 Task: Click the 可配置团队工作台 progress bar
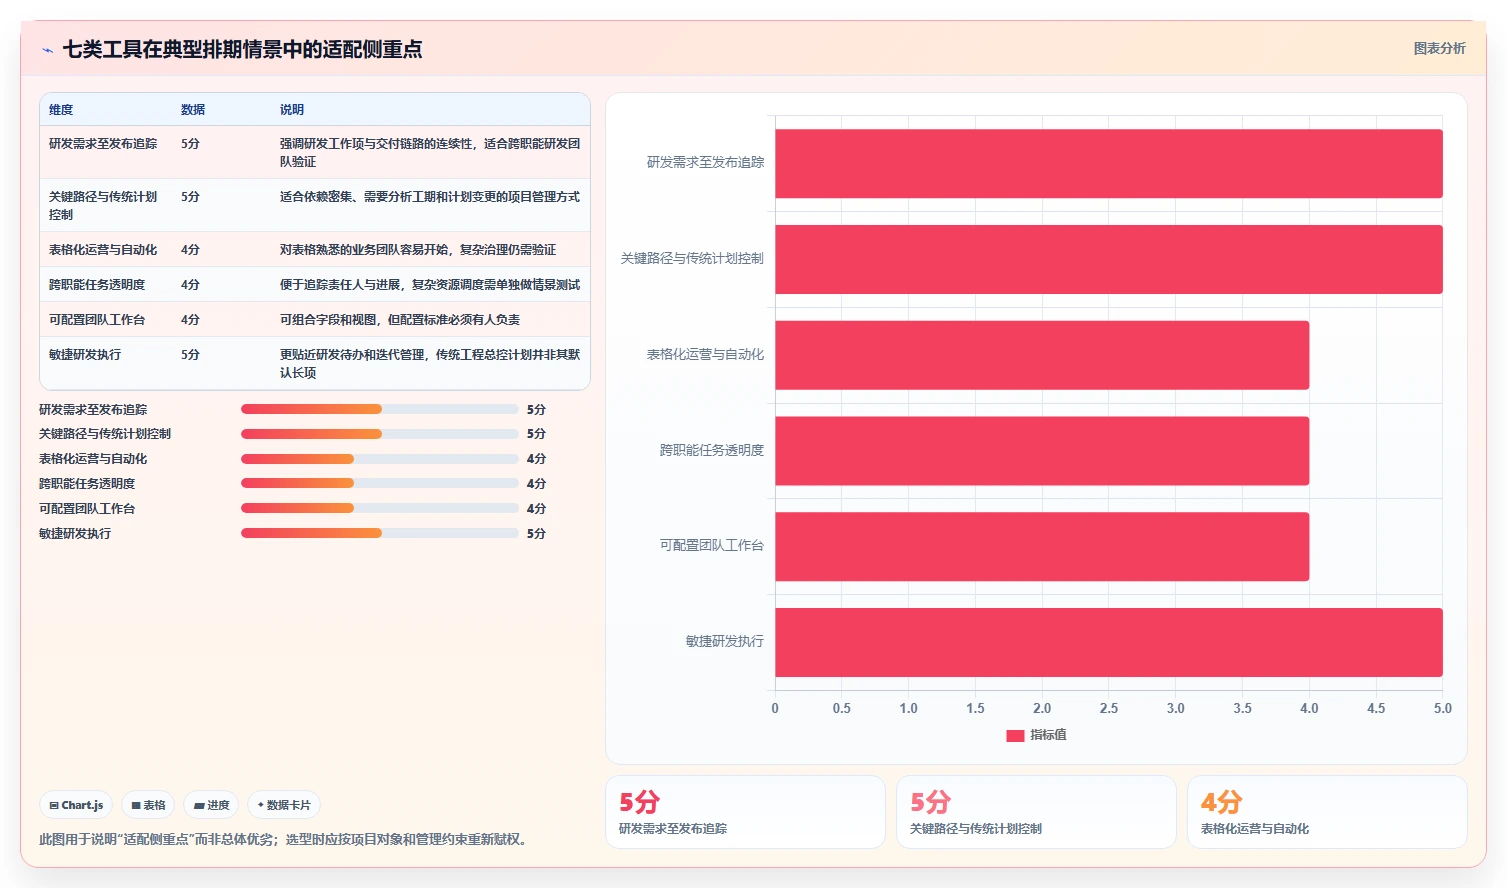click(x=379, y=508)
